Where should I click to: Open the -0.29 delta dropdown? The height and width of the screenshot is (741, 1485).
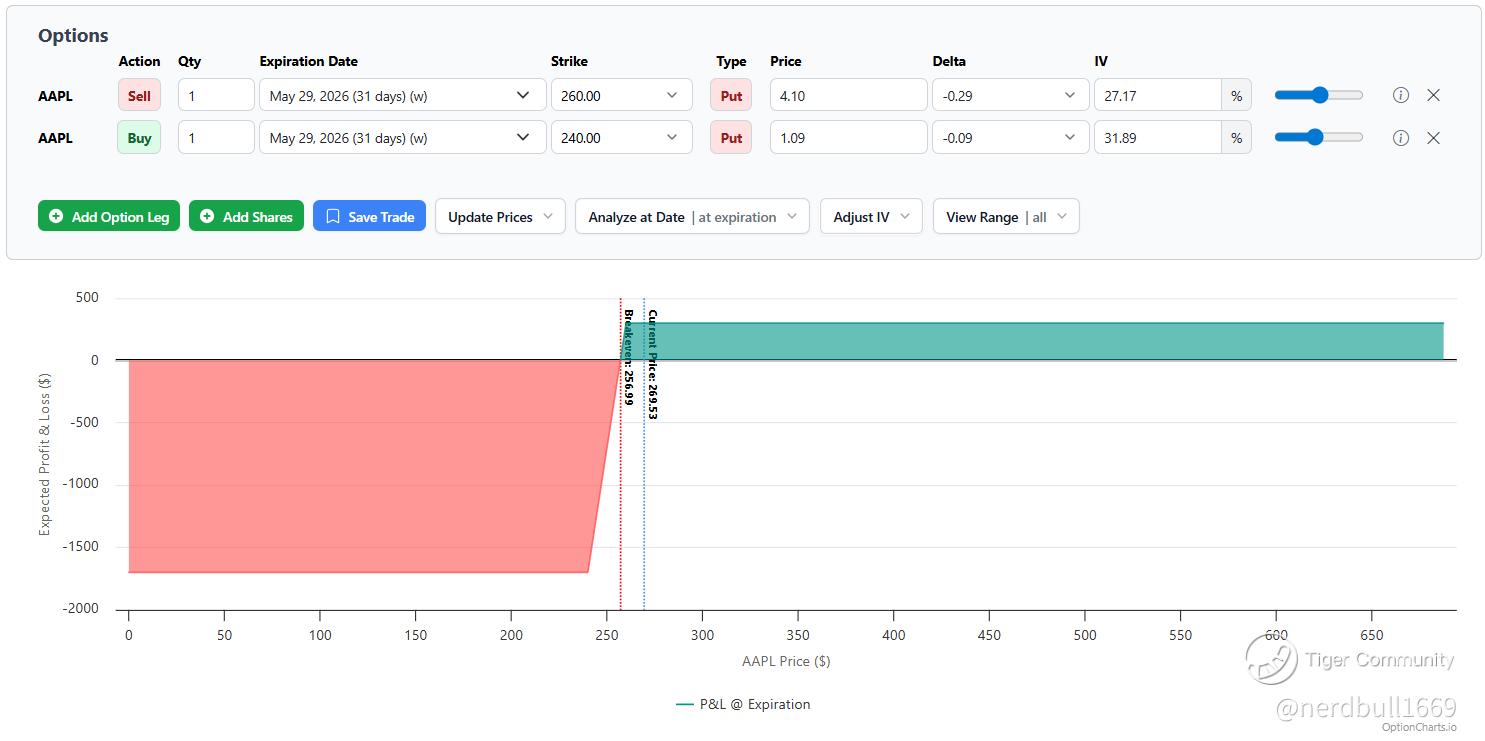click(1010, 96)
